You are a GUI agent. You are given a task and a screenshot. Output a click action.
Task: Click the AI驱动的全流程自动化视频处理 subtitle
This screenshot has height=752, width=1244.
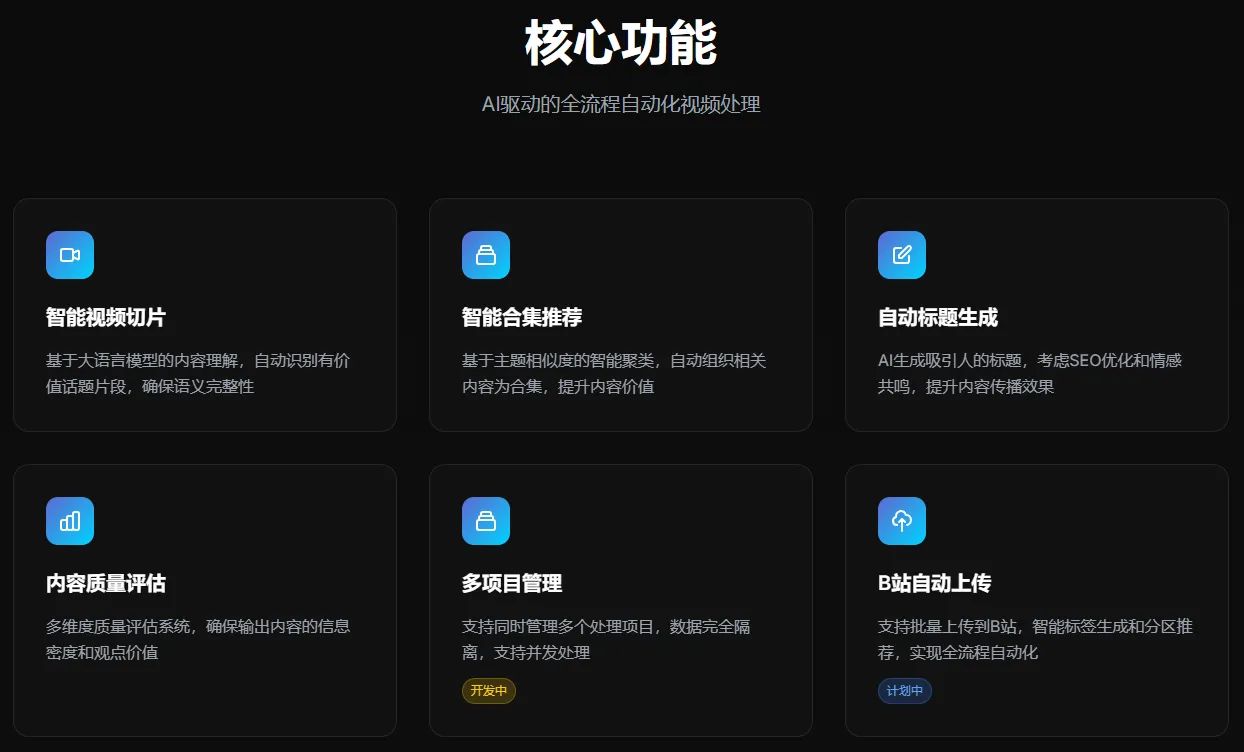pyautogui.click(x=621, y=104)
